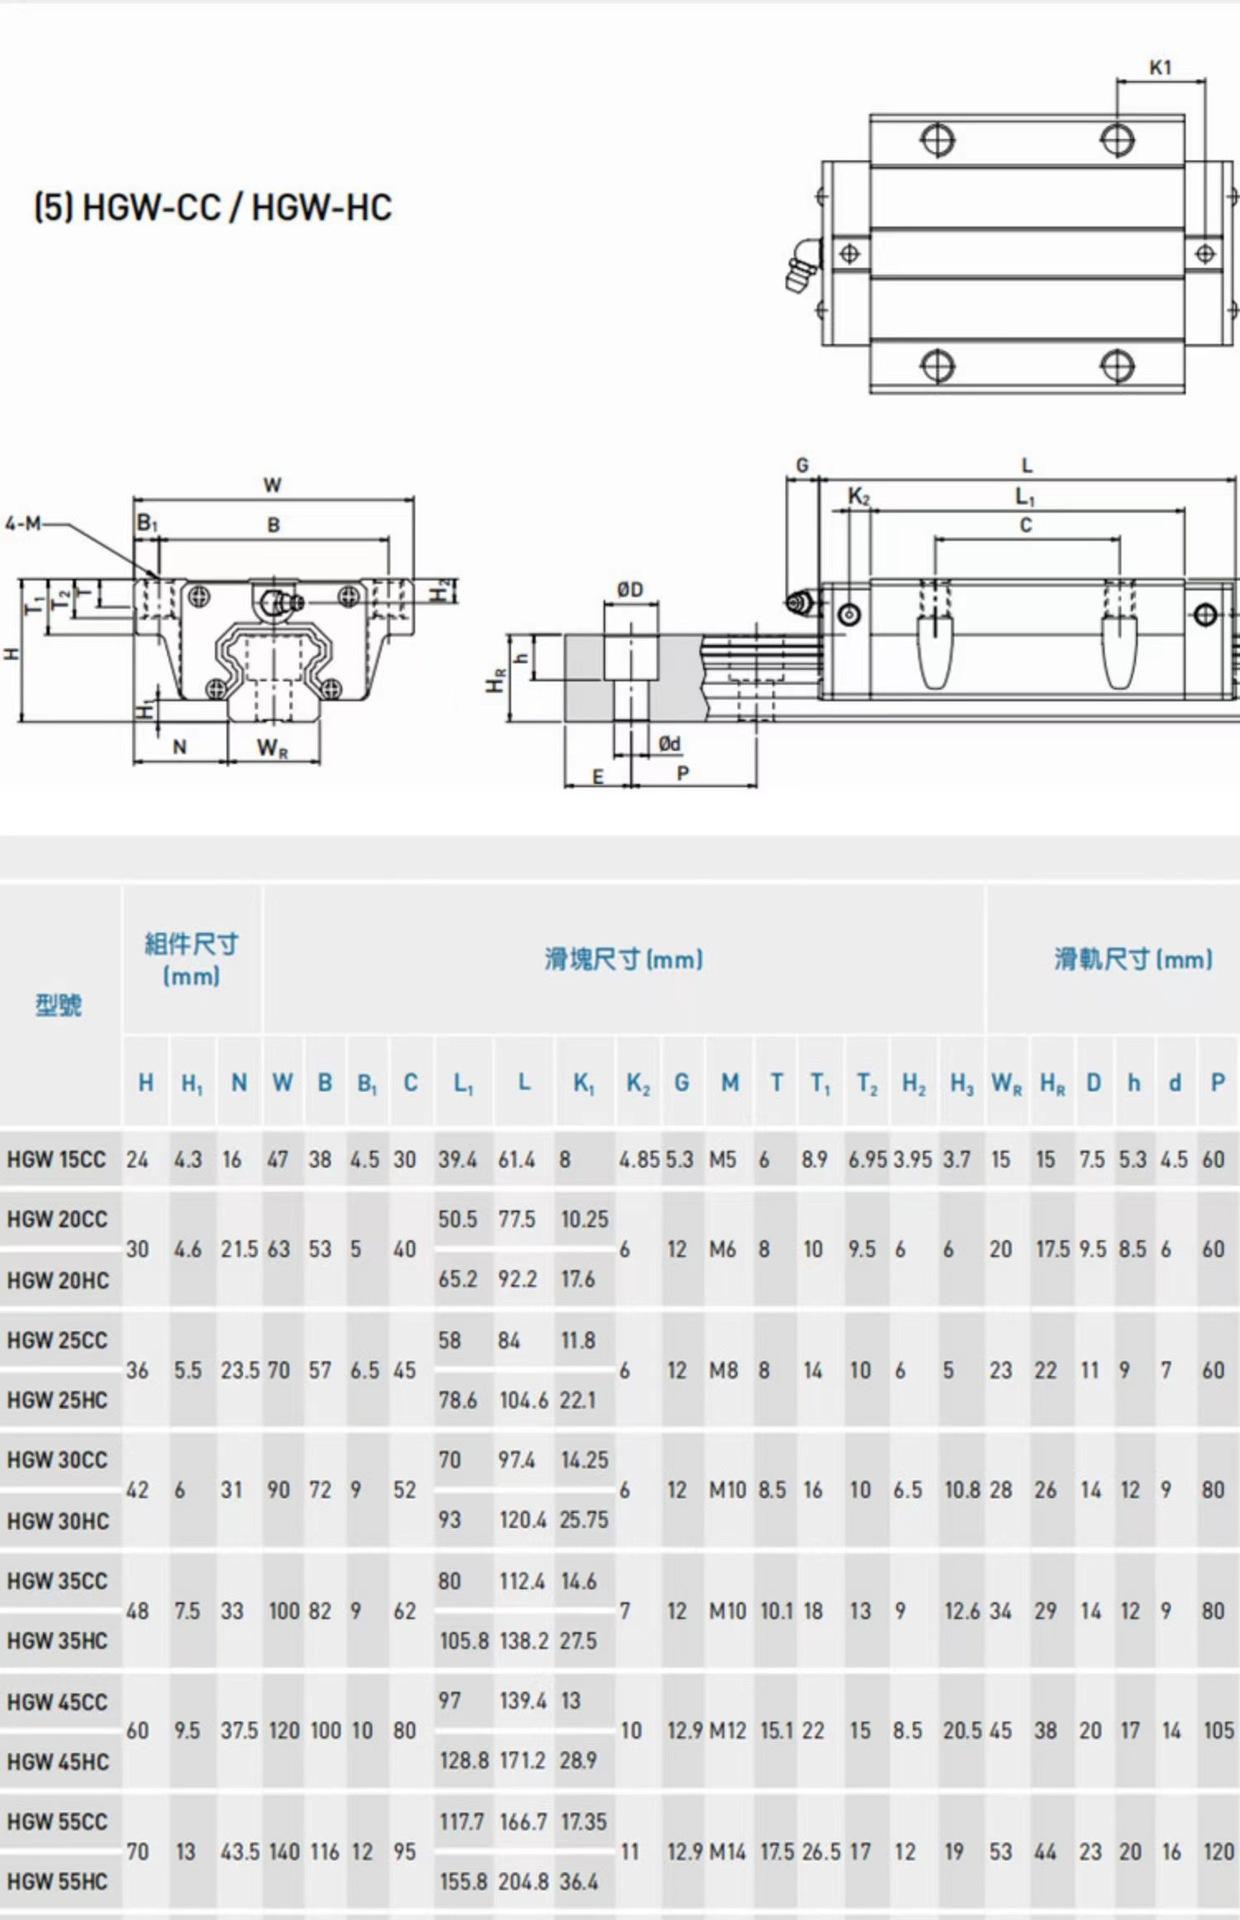The height and width of the screenshot is (1920, 1240).
Task: Click the 4-M label in the cross-section drawing
Action: point(22,523)
